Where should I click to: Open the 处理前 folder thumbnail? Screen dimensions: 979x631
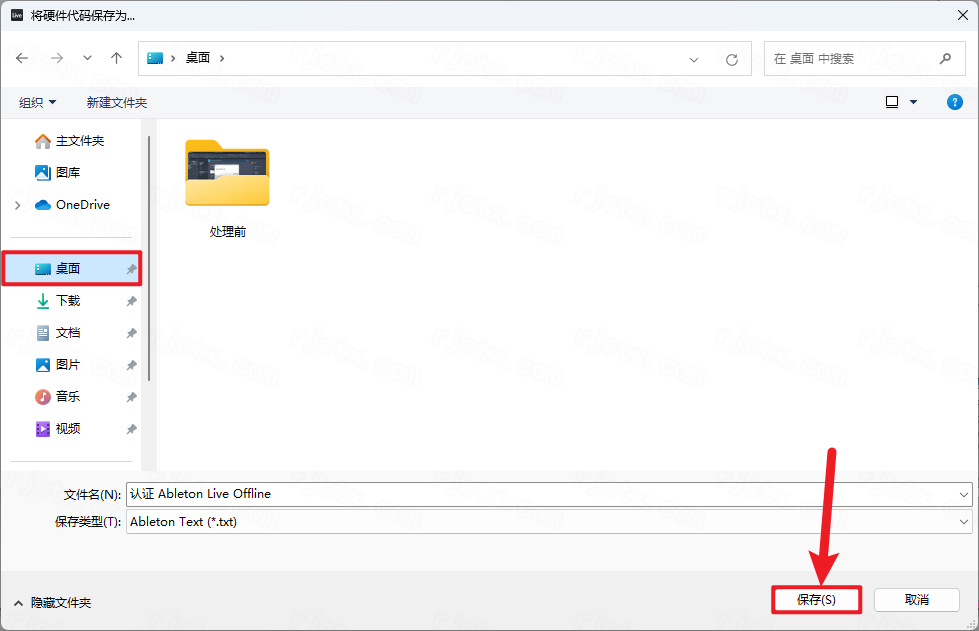coord(227,175)
